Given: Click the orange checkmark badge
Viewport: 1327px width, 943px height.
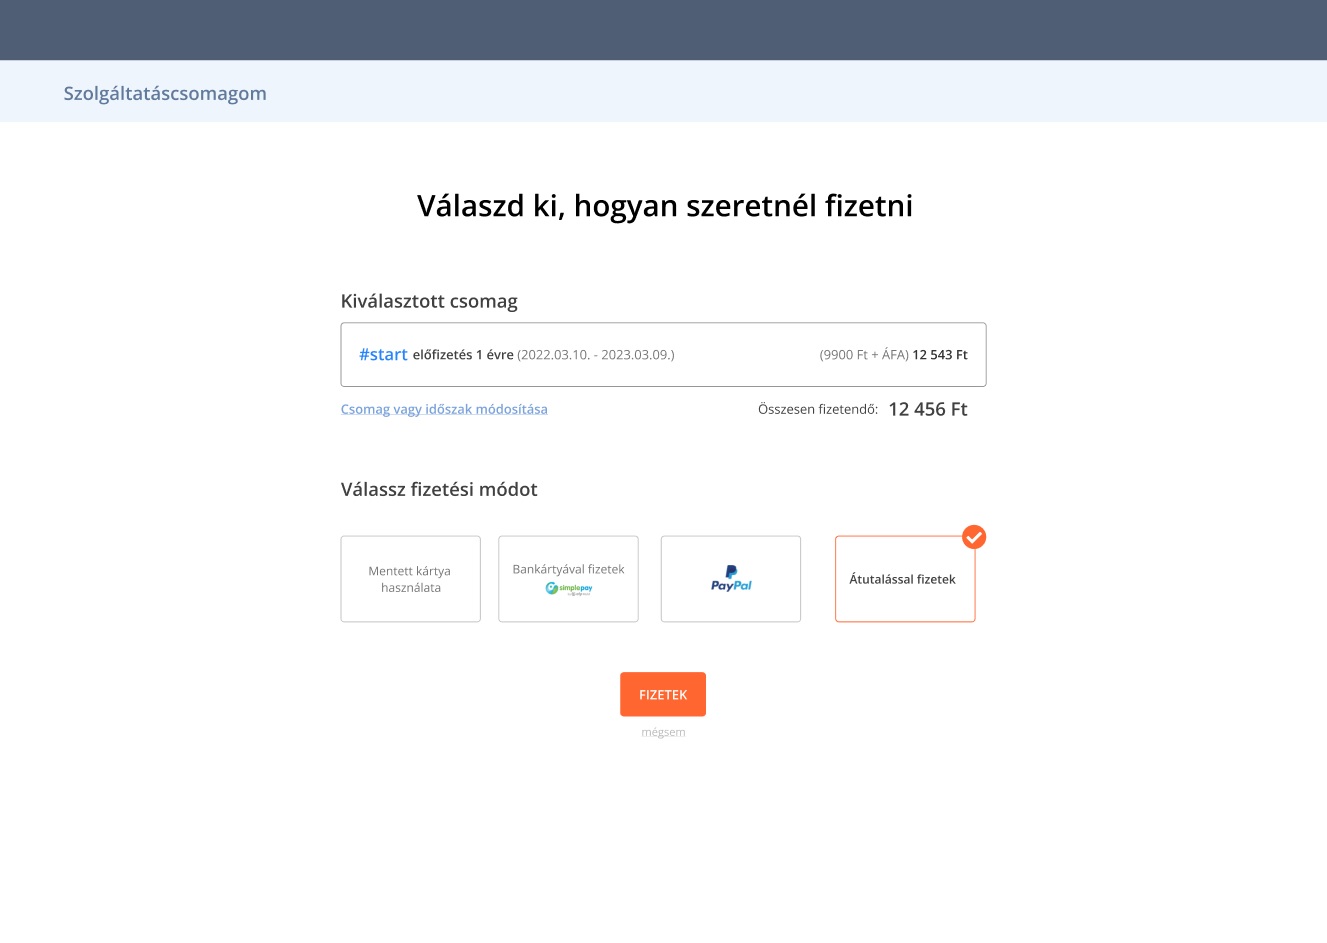Looking at the screenshot, I should 974,537.
